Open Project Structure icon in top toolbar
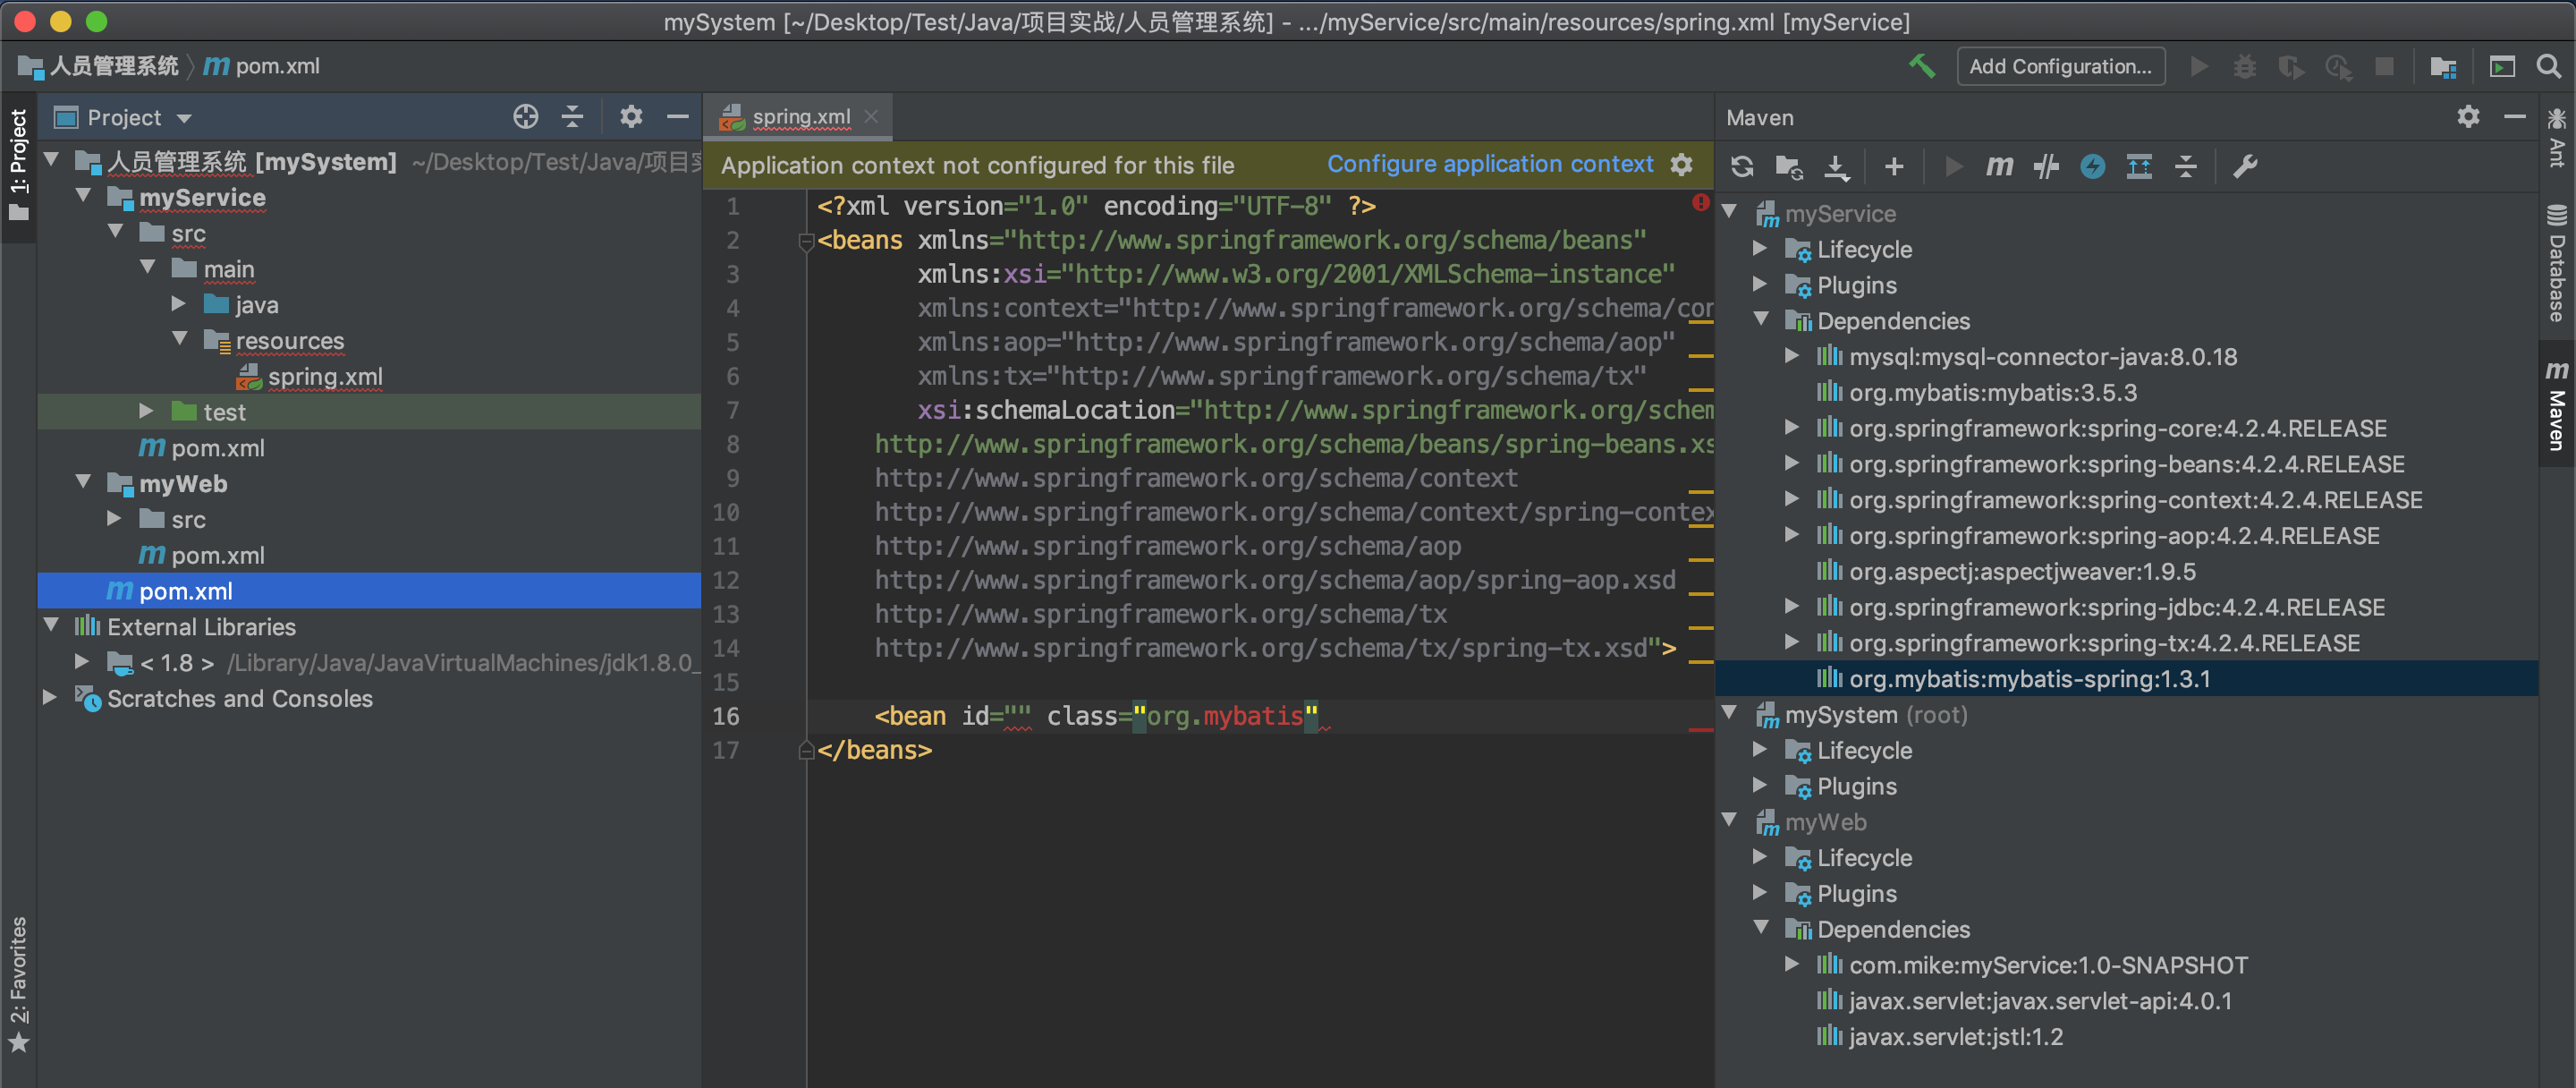2576x1088 pixels. (2443, 66)
